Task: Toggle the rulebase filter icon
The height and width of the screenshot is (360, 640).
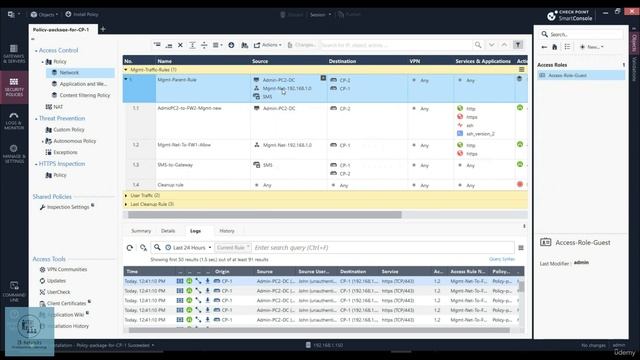Action: pyautogui.click(x=518, y=45)
